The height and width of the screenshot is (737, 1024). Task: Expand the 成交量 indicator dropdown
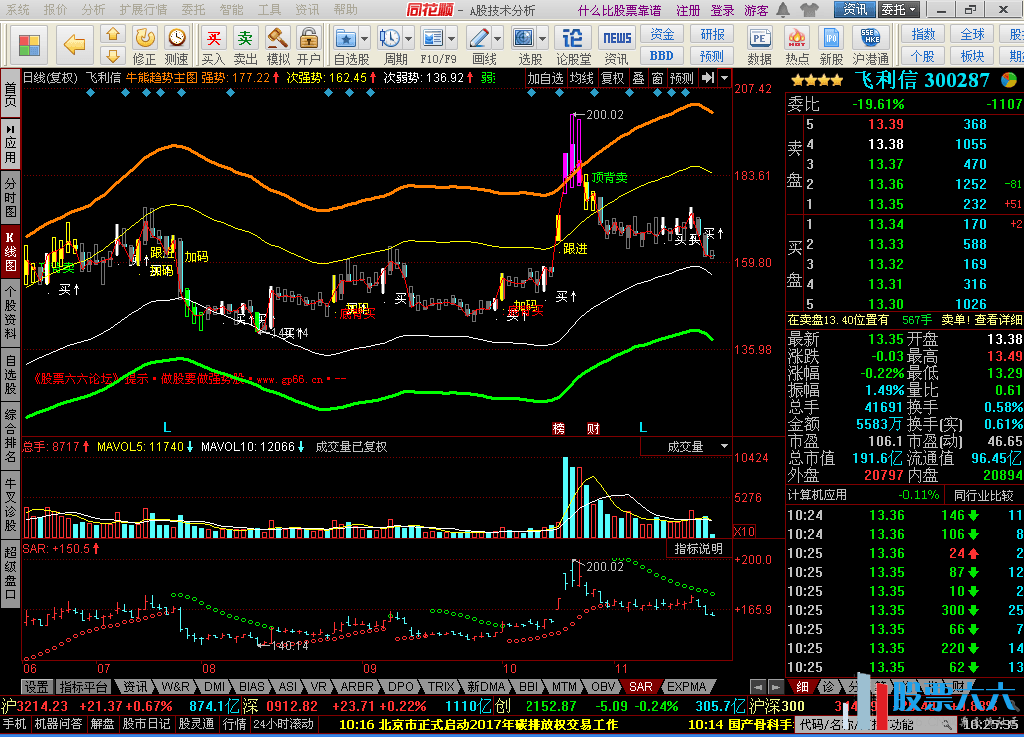tap(723, 446)
